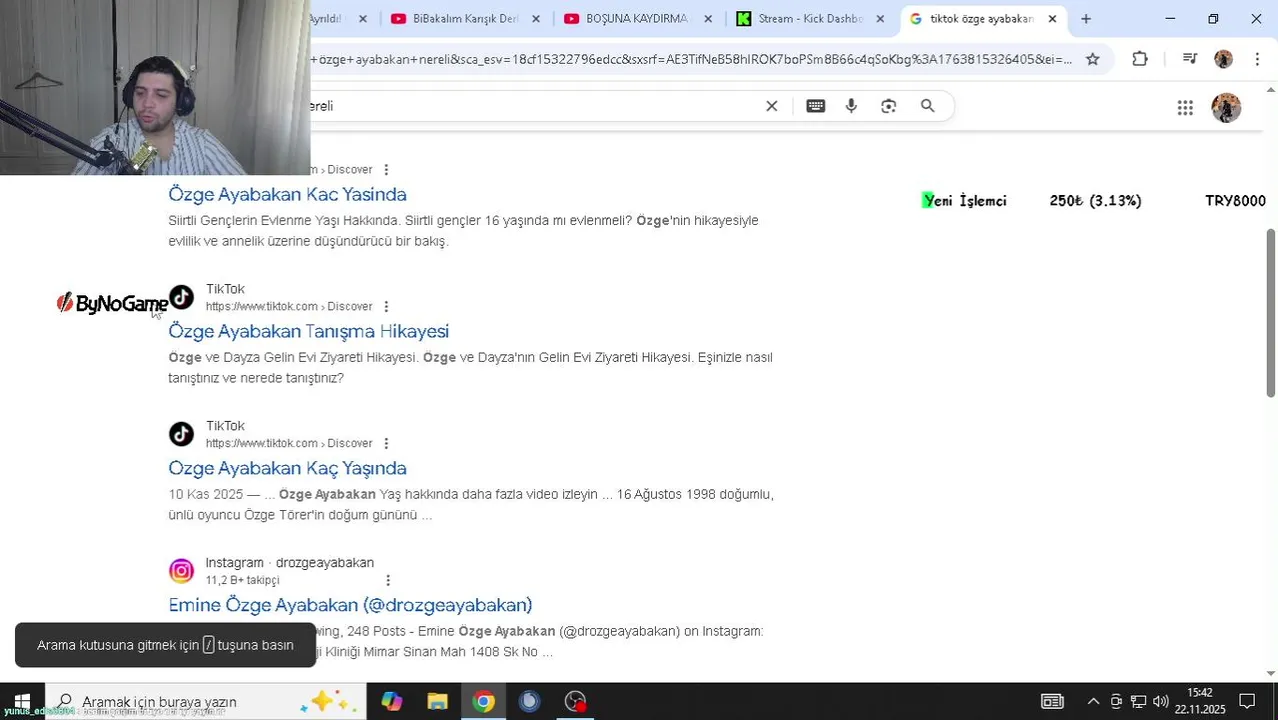Submit search with the magnifier icon
The width and height of the screenshot is (1278, 720).
(927, 106)
